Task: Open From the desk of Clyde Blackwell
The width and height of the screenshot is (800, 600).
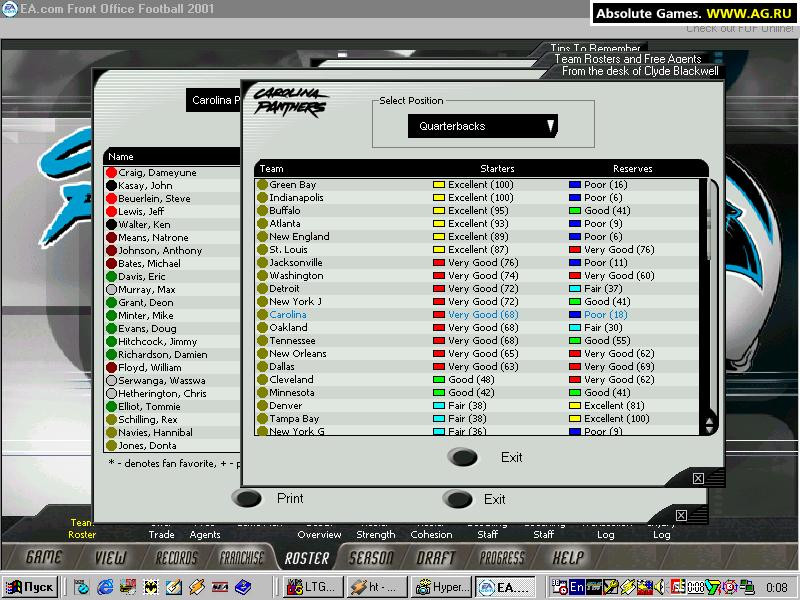Action: pyautogui.click(x=640, y=71)
